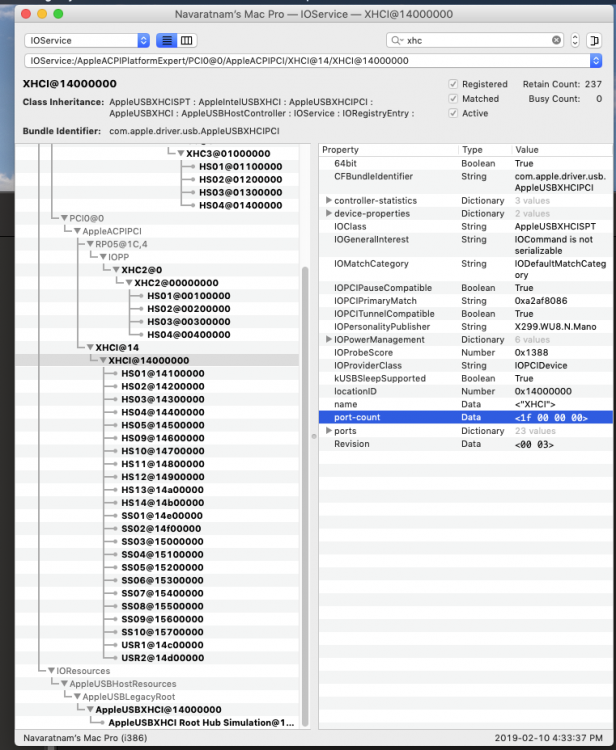Select the IOProviderClass property row
The height and width of the screenshot is (750, 616).
click(465, 365)
